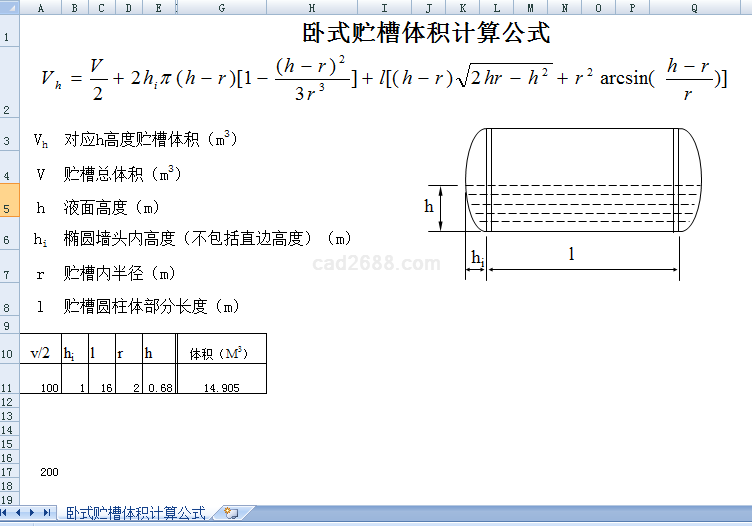Click the last-sheet navigation arrow
The height and width of the screenshot is (526, 752).
(x=46, y=513)
